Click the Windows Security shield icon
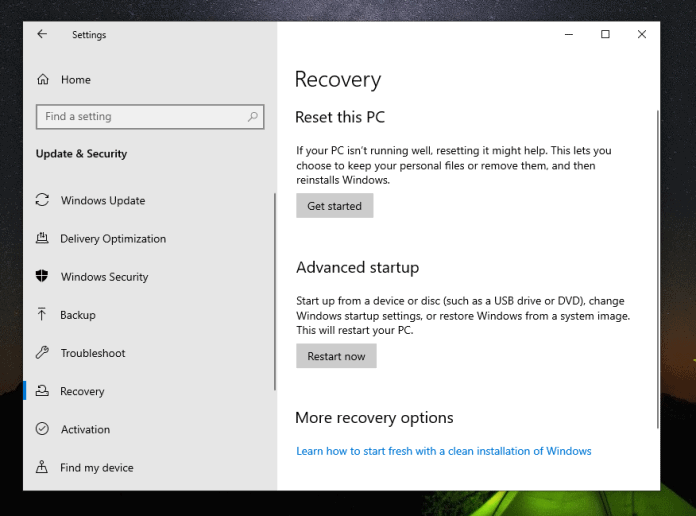Viewport: 696px width, 516px height. pyautogui.click(x=42, y=277)
